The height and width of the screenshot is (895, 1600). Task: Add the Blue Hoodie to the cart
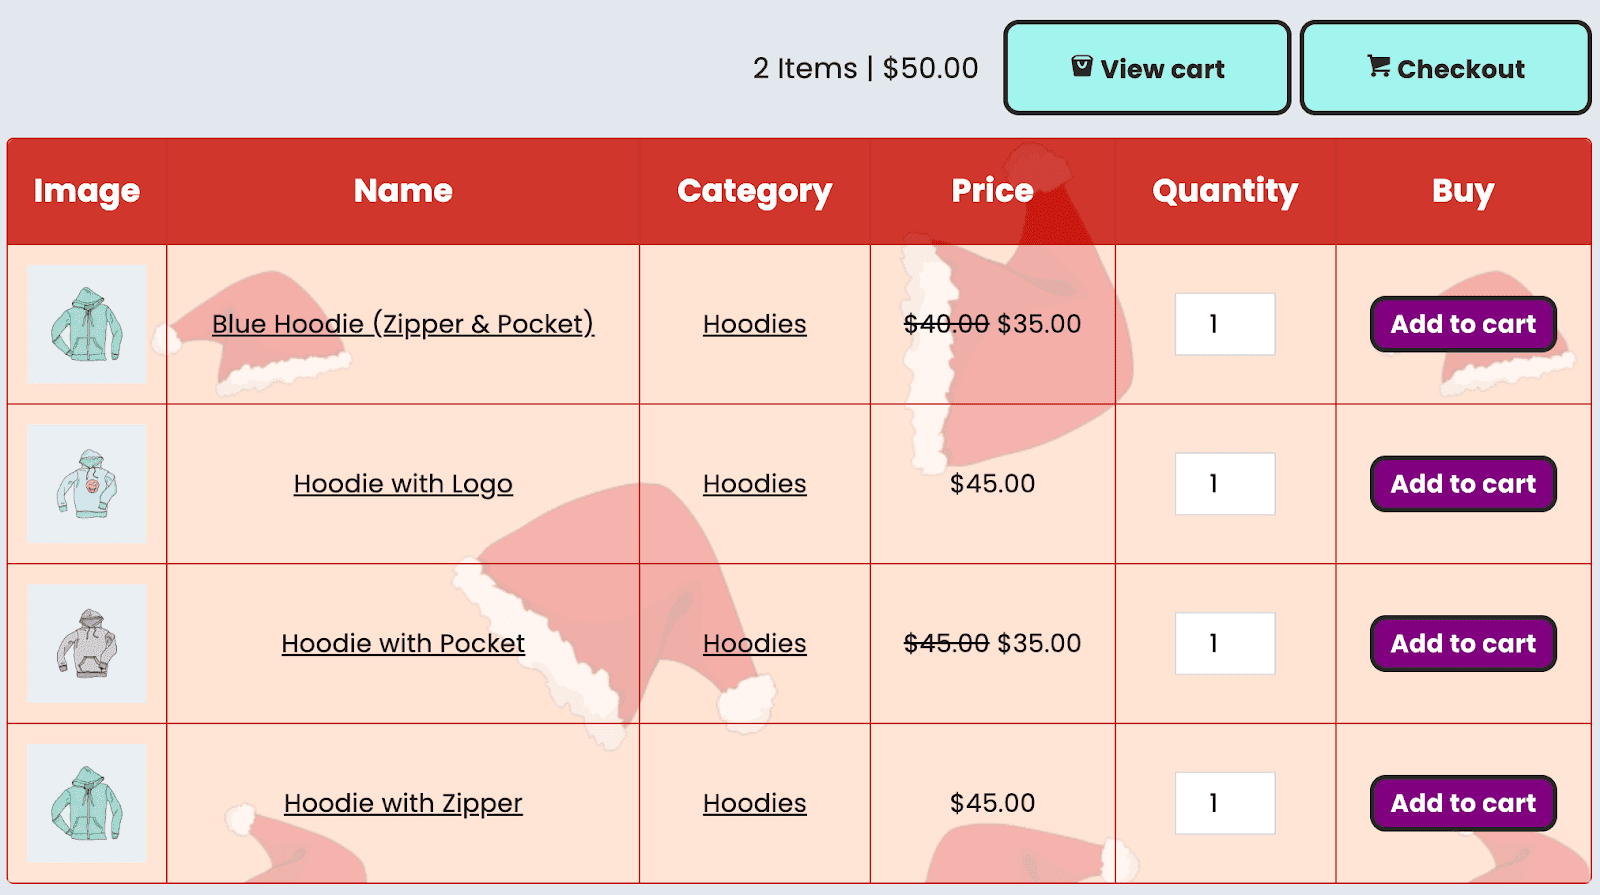coord(1462,324)
